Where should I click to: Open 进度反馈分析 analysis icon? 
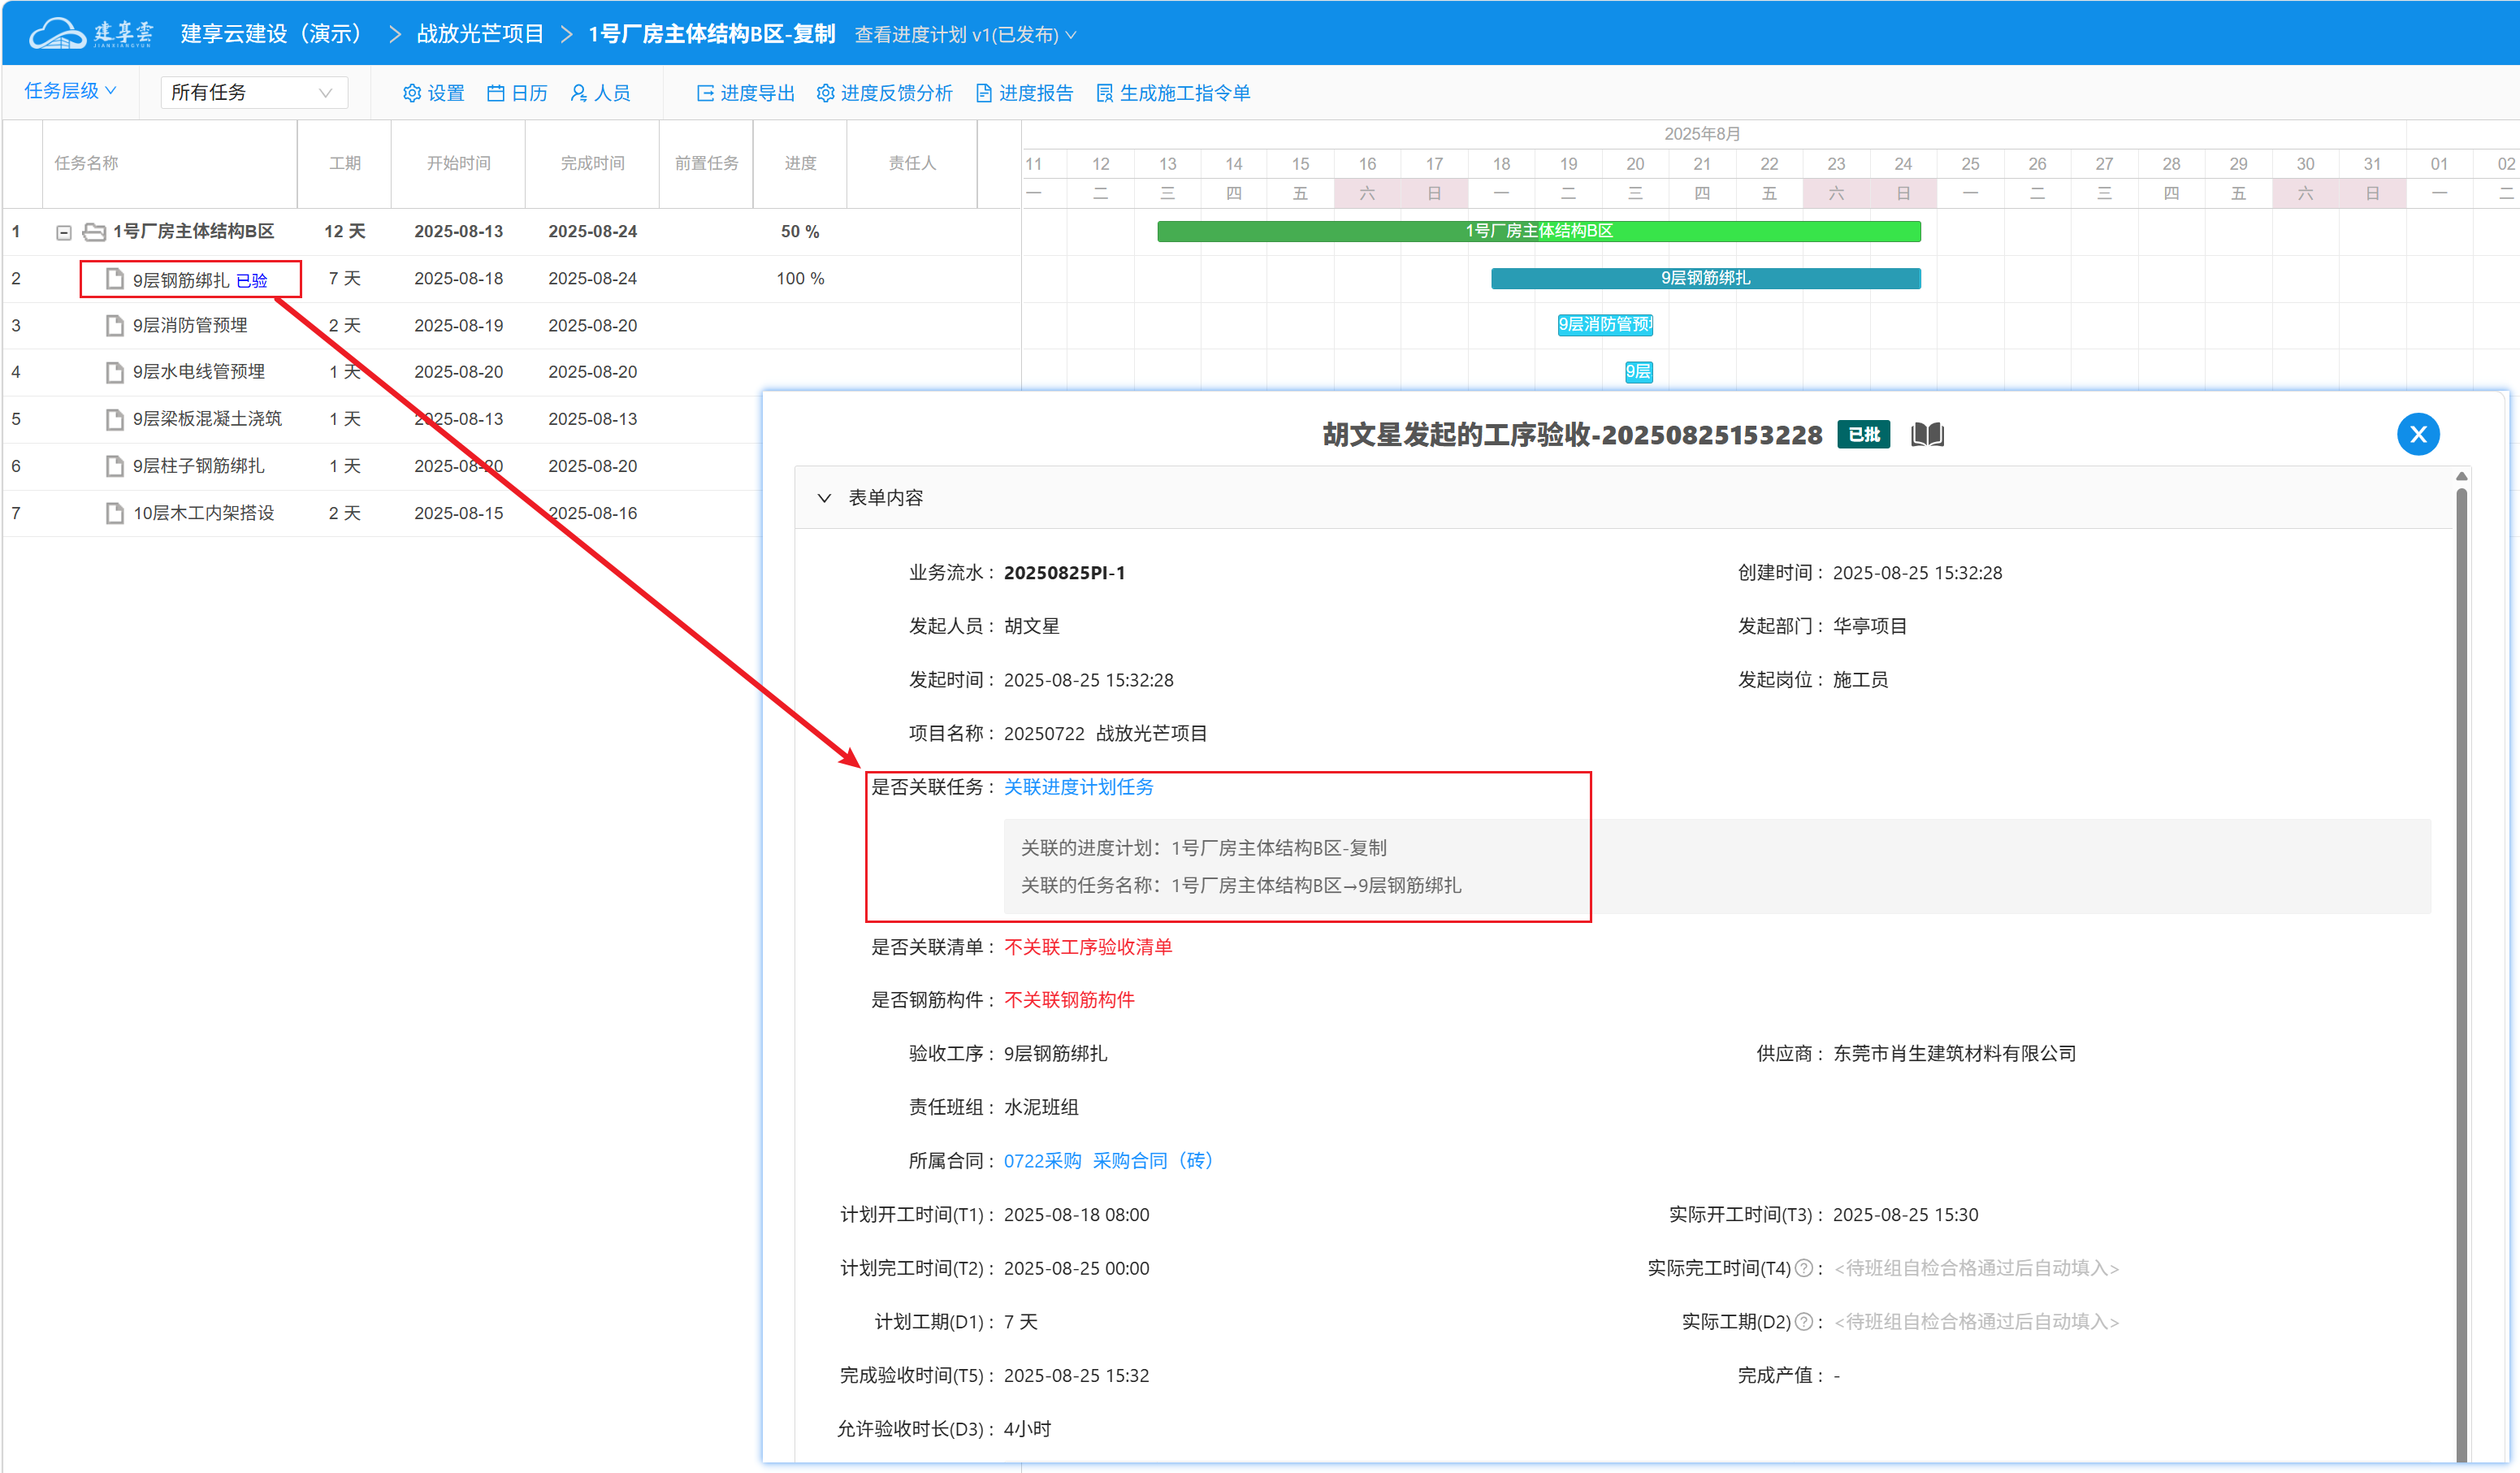pos(825,93)
